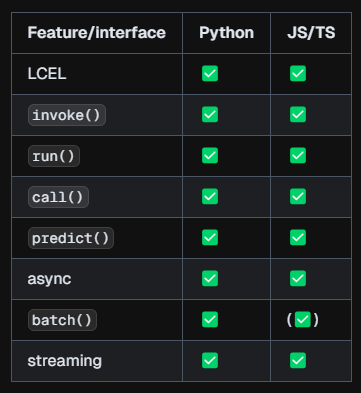Click the streaming row label
361x393 pixels.
tap(65, 361)
